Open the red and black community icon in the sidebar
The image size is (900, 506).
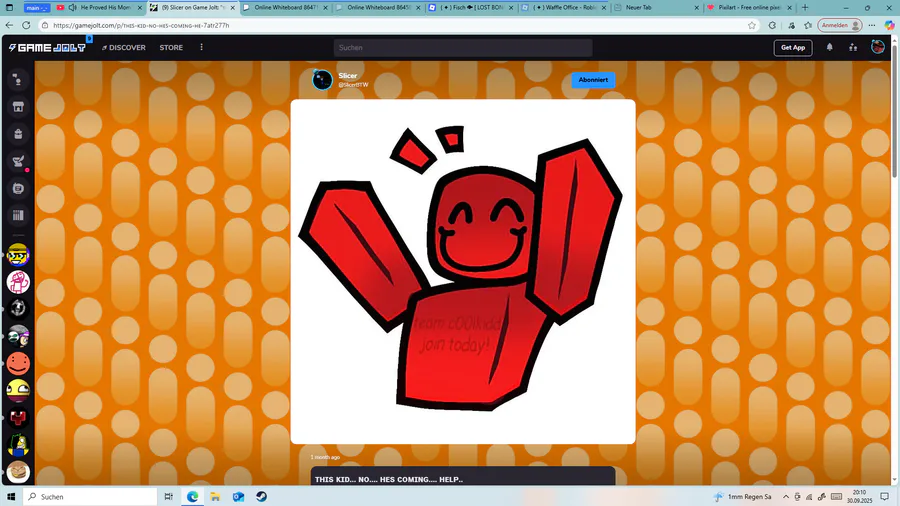18,418
